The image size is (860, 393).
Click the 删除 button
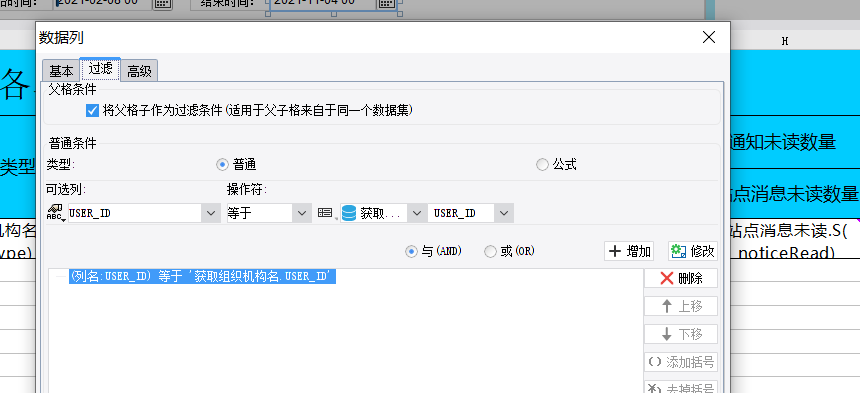point(681,278)
